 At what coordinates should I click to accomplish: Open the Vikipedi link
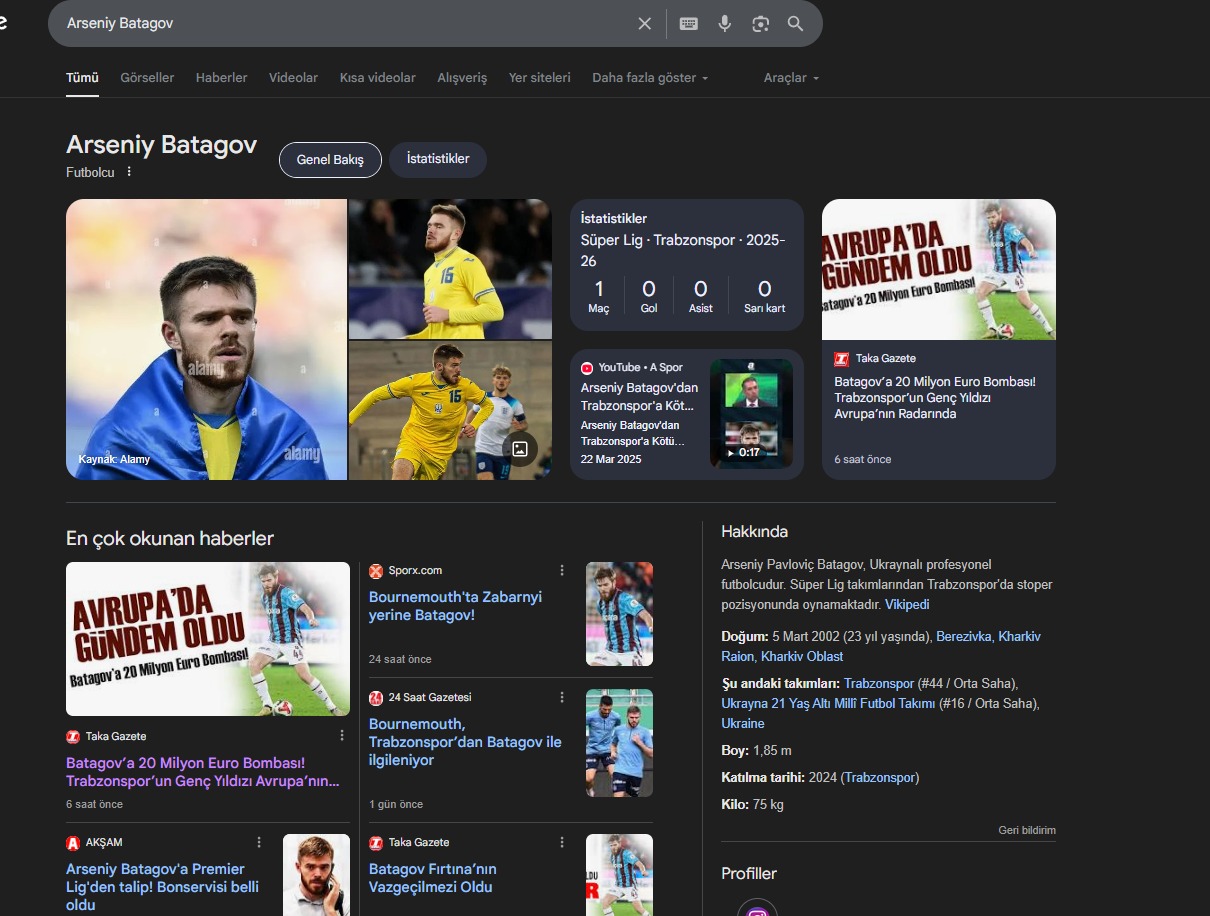point(907,605)
